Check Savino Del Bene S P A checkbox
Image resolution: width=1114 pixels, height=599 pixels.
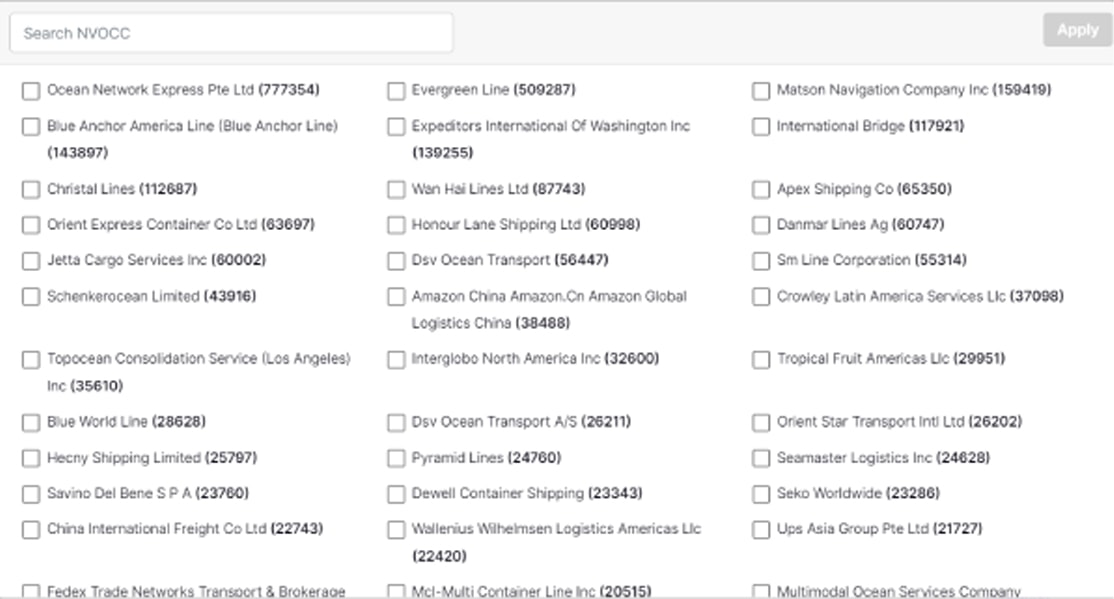[31, 494]
